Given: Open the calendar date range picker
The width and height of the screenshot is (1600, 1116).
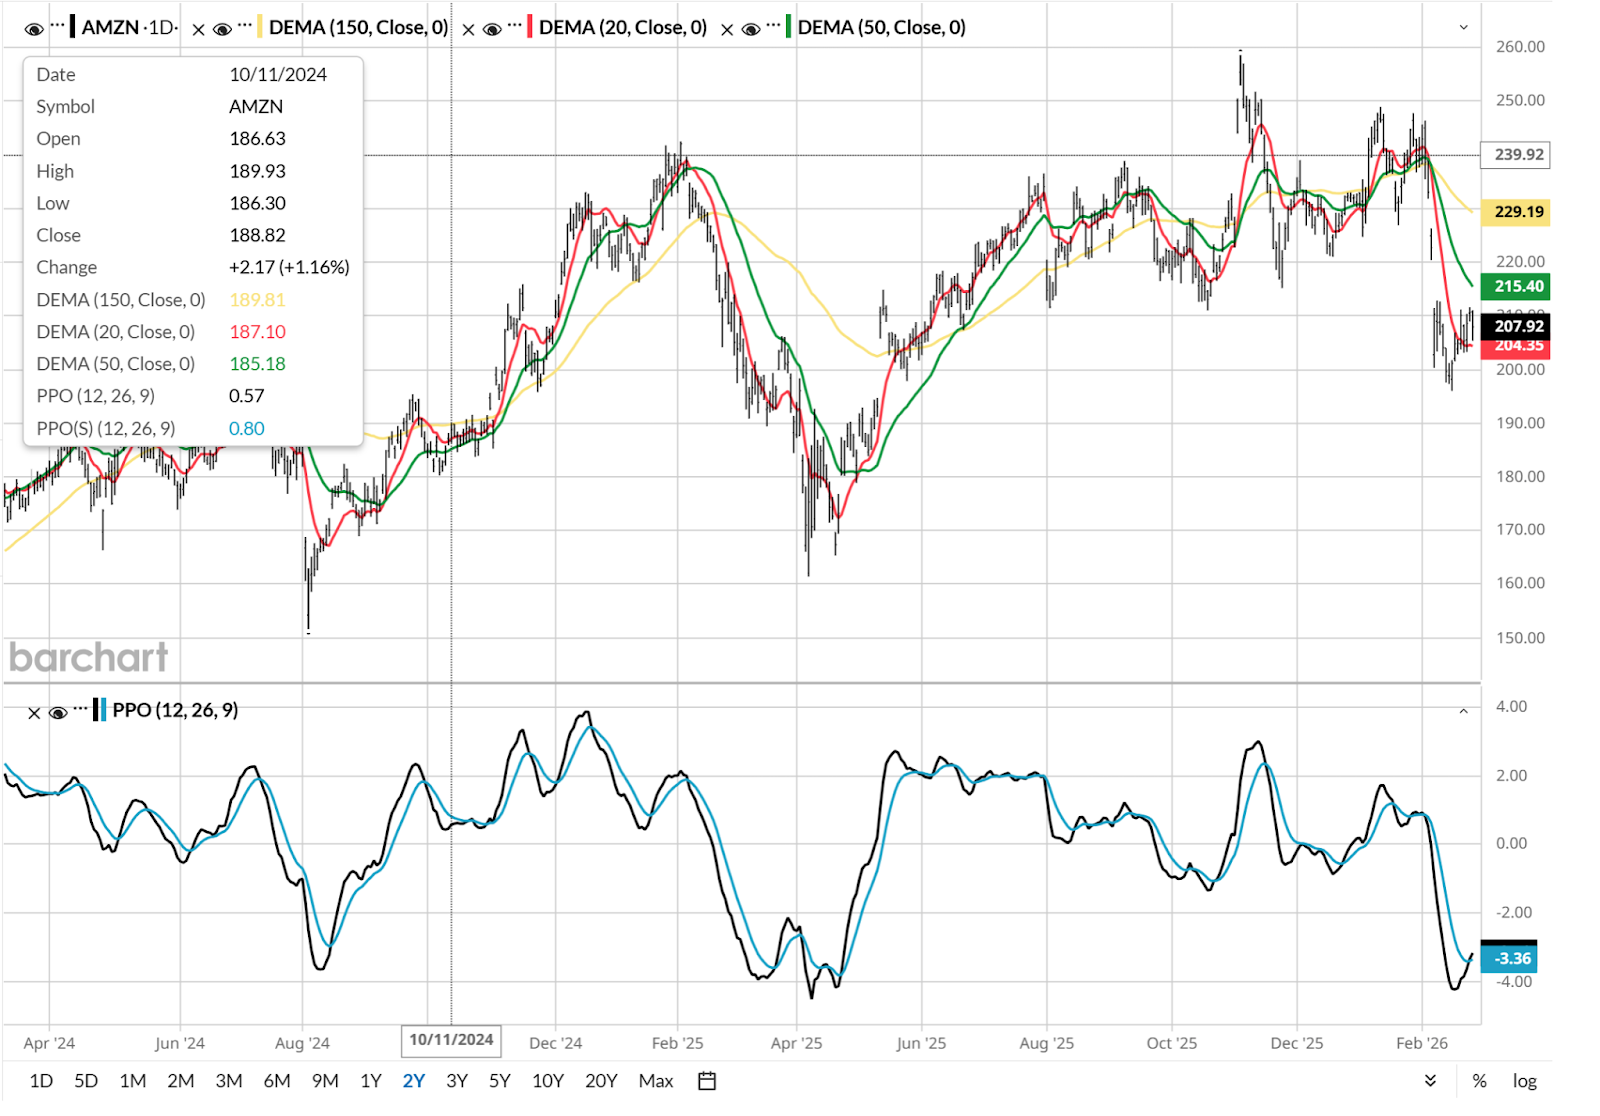Looking at the screenshot, I should pos(707,1081).
